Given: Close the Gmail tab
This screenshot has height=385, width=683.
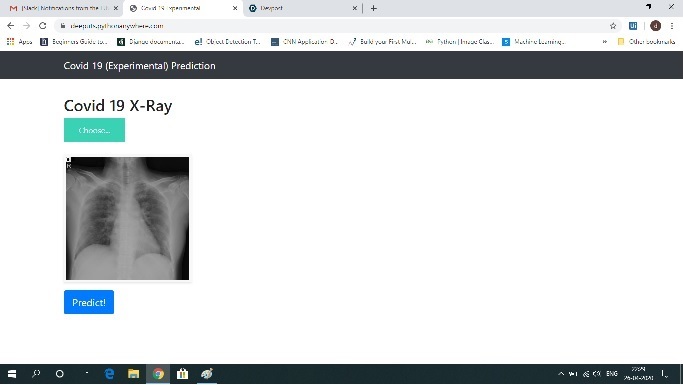Looking at the screenshot, I should coord(116,8).
